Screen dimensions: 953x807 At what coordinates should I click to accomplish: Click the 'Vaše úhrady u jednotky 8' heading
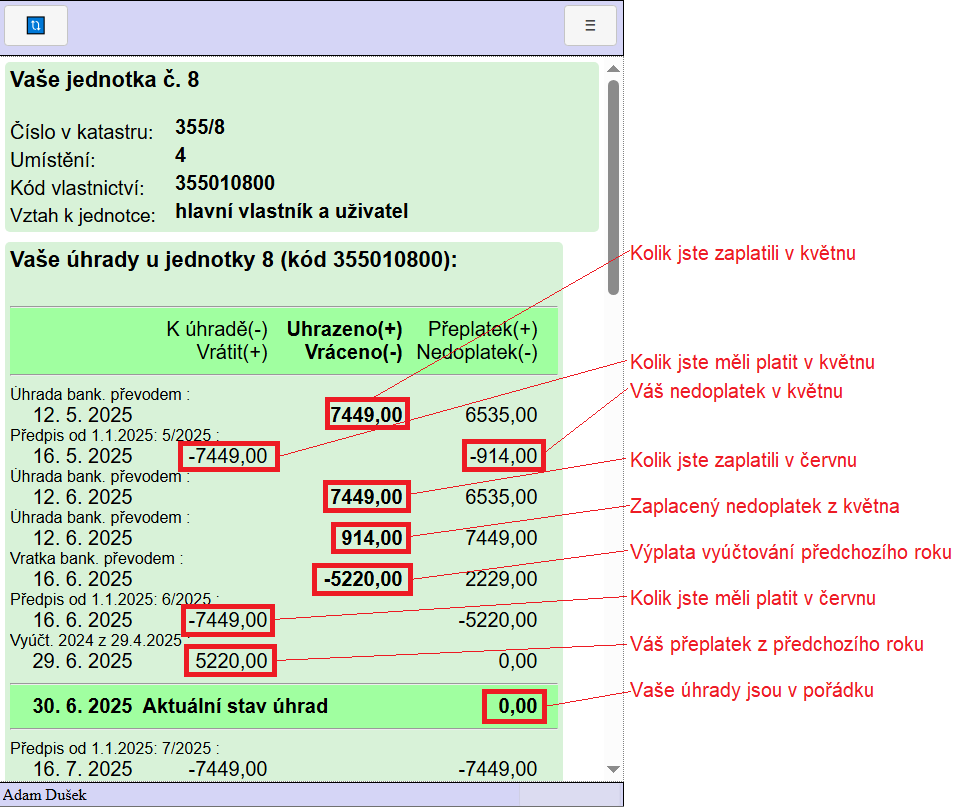tap(234, 261)
